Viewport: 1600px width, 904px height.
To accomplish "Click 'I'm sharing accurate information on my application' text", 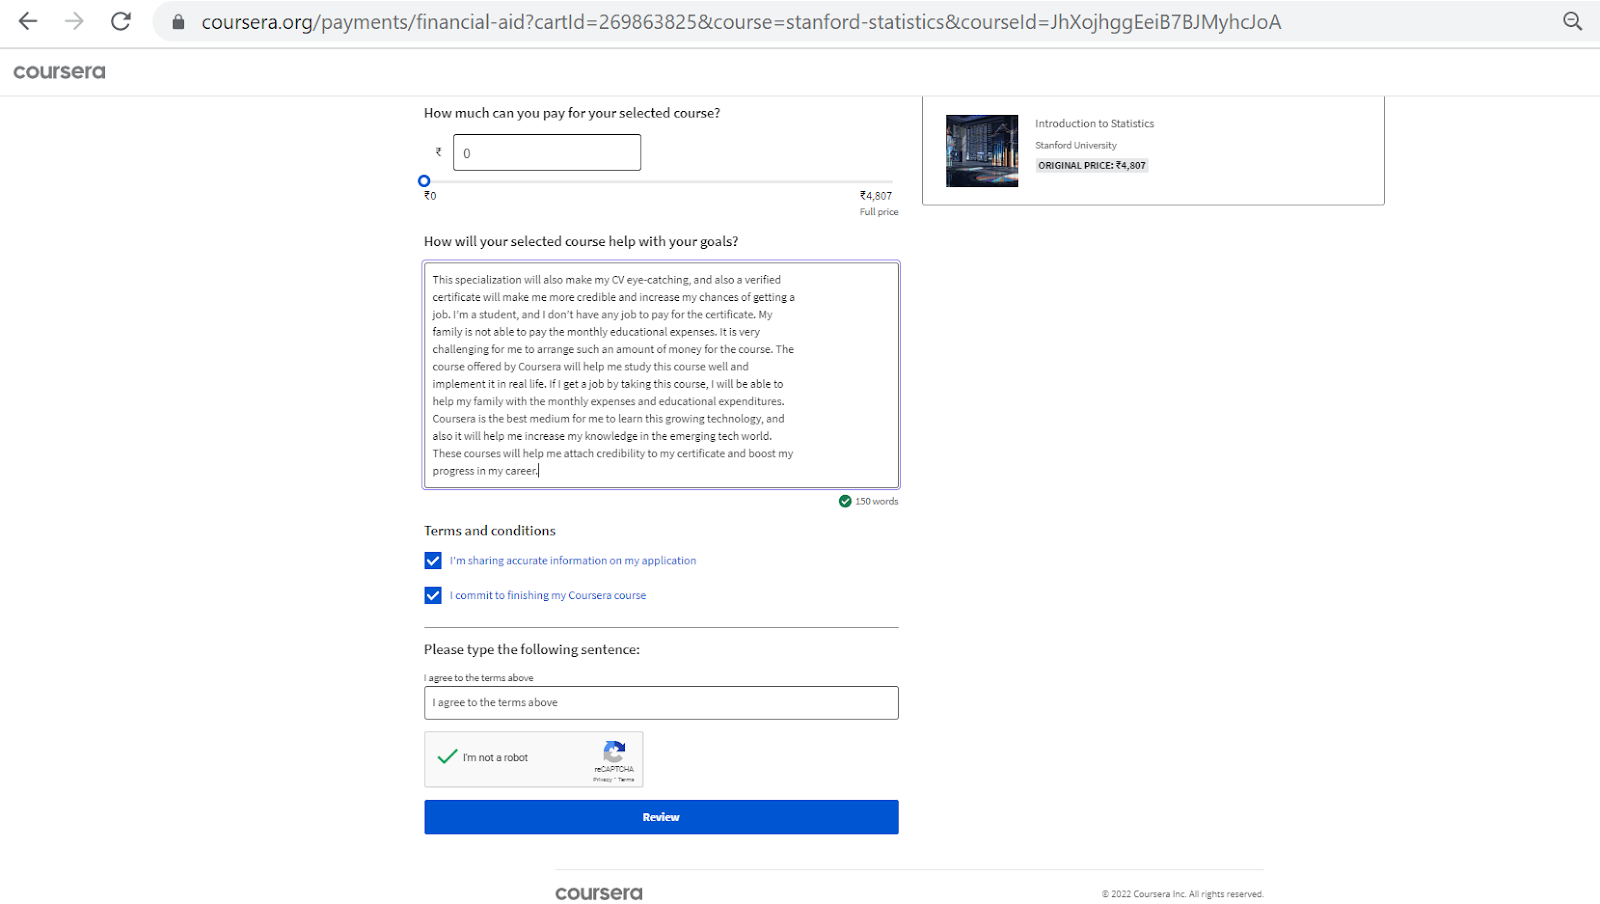I will coord(573,561).
